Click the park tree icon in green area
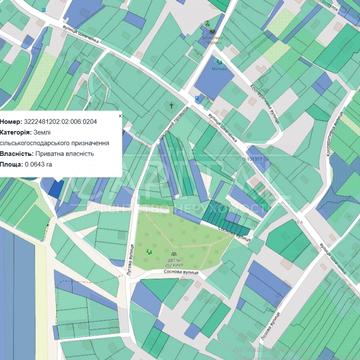Image resolution: width=360 pixels, height=360 pixels. click(149, 251)
